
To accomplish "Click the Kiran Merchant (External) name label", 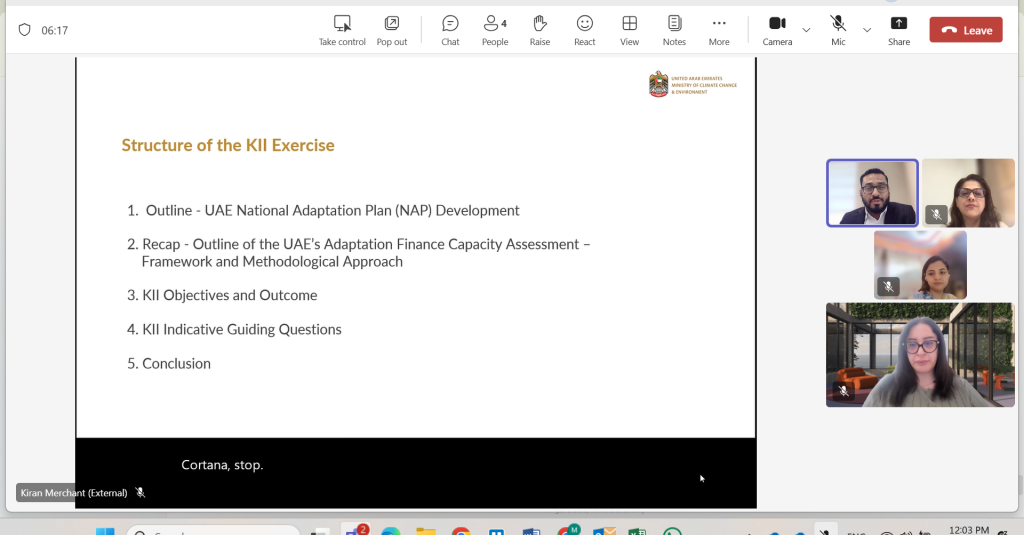I will pos(74,493).
